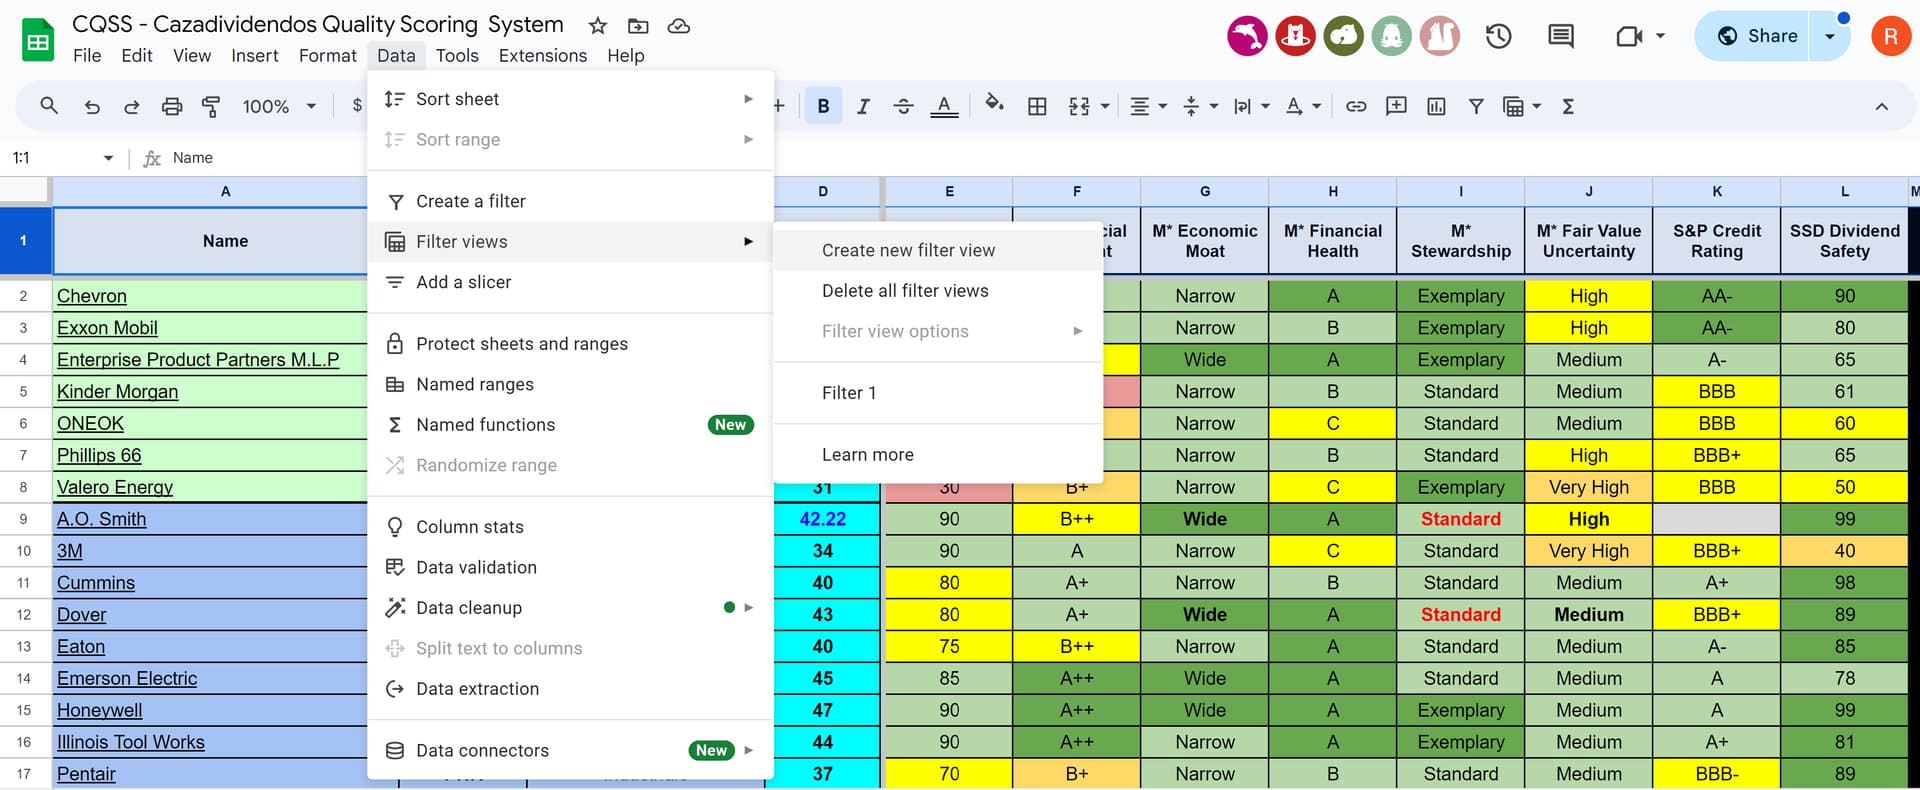The width and height of the screenshot is (1920, 790).
Task: Open the File menu
Action: (87, 56)
